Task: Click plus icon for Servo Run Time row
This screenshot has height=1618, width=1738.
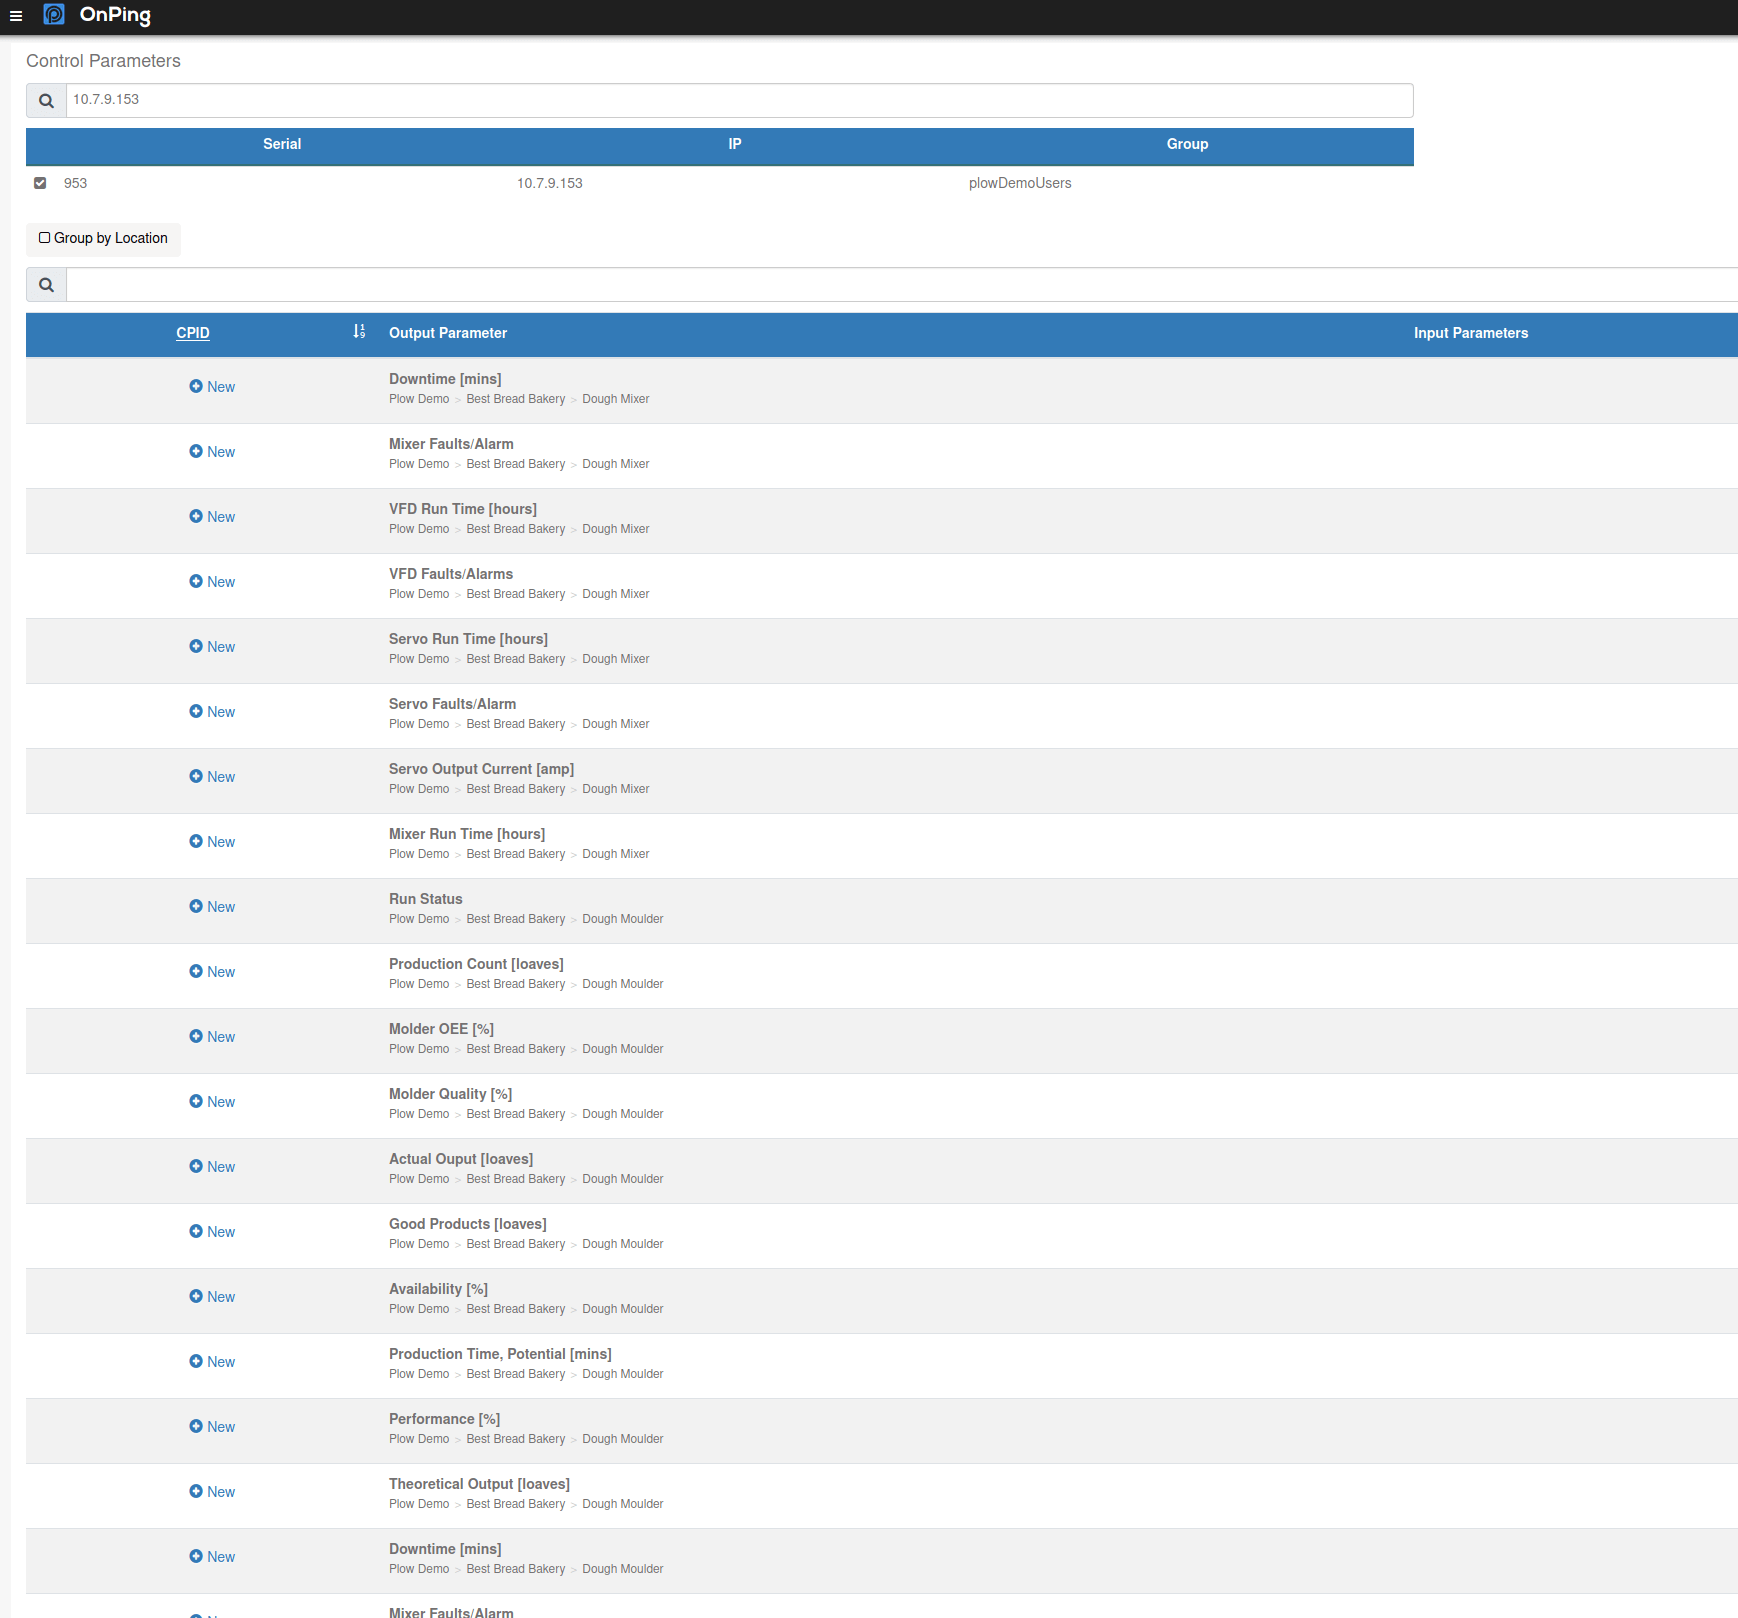Action: point(196,646)
